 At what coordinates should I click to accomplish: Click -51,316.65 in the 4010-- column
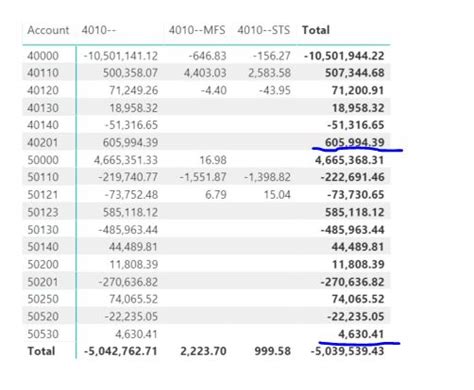click(x=131, y=125)
